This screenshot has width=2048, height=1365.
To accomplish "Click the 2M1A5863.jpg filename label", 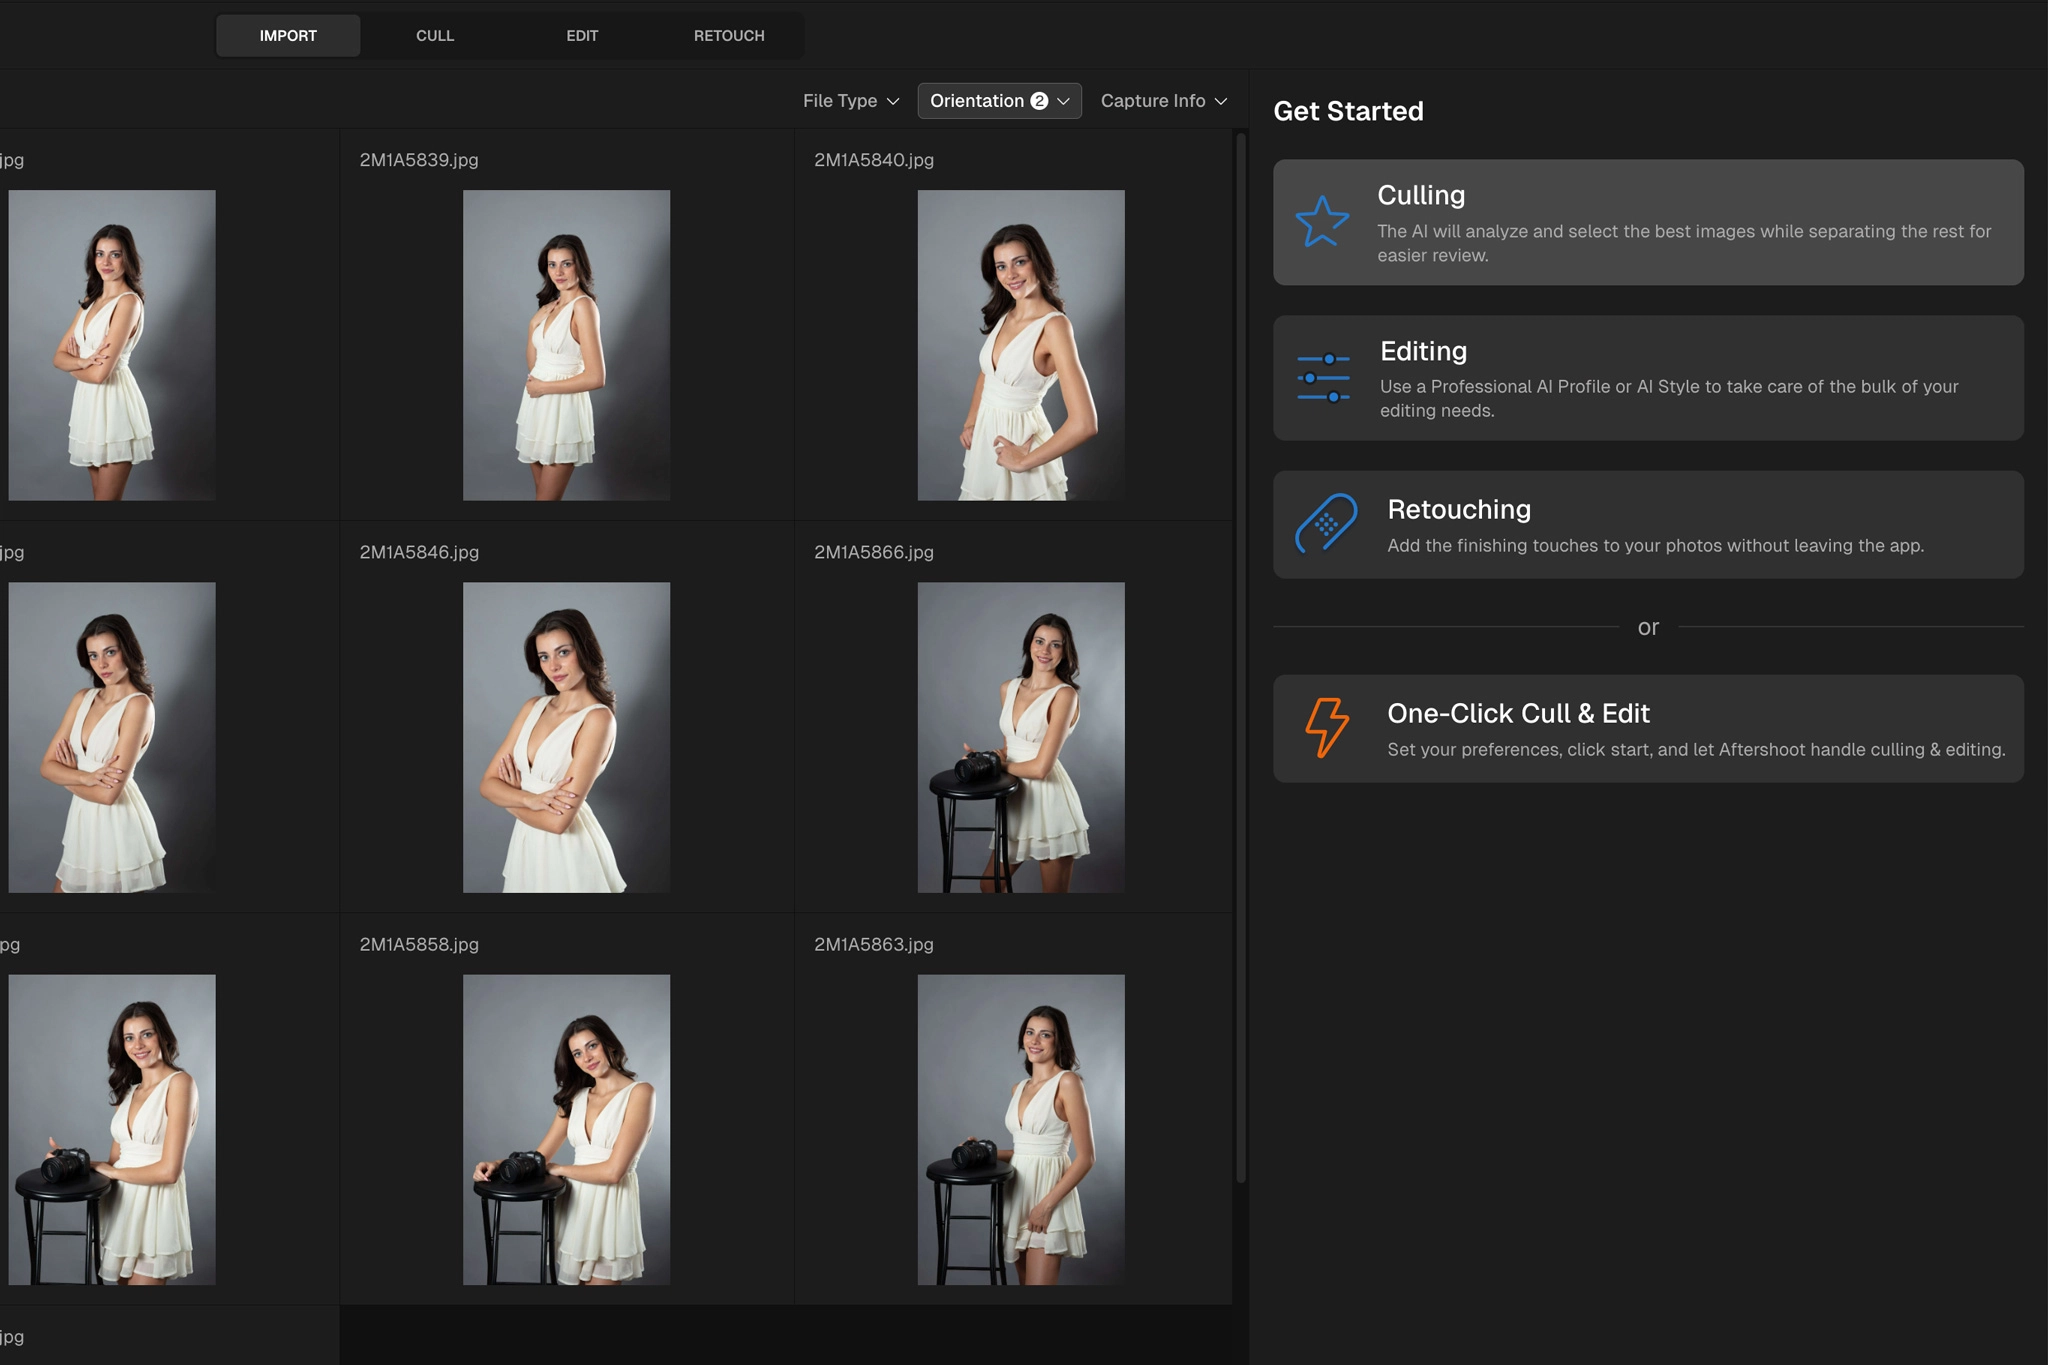I will point(874,944).
